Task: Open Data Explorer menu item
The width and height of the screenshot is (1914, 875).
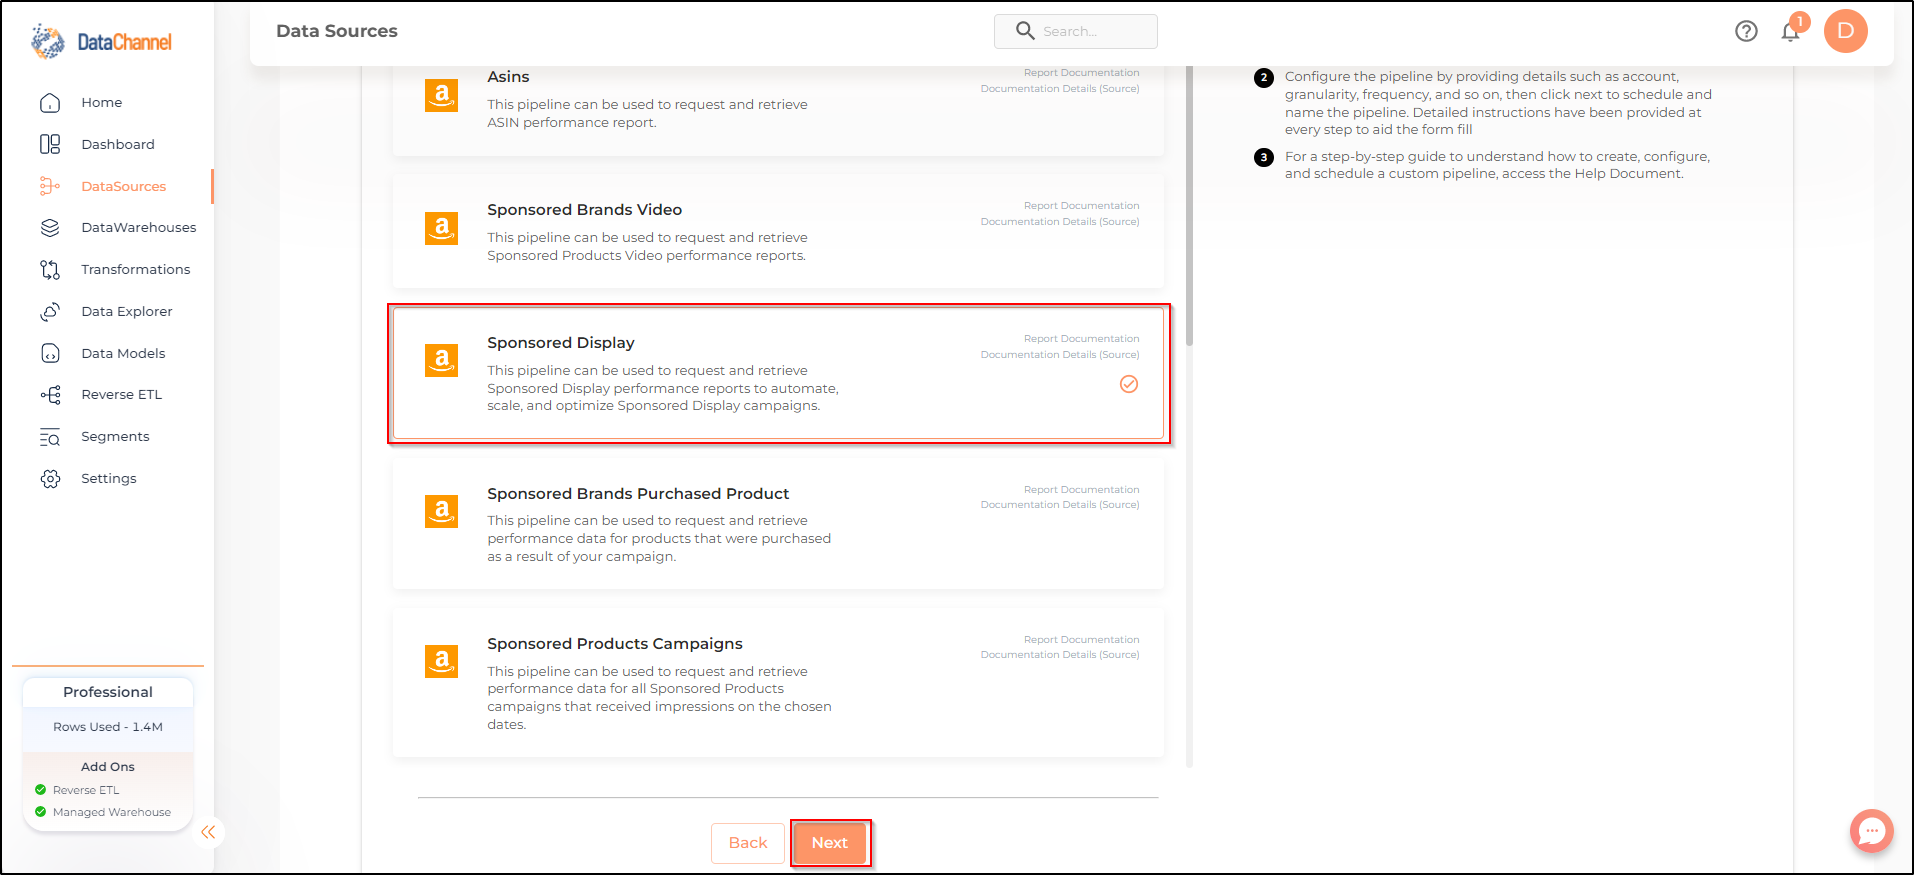Action: pos(127,312)
